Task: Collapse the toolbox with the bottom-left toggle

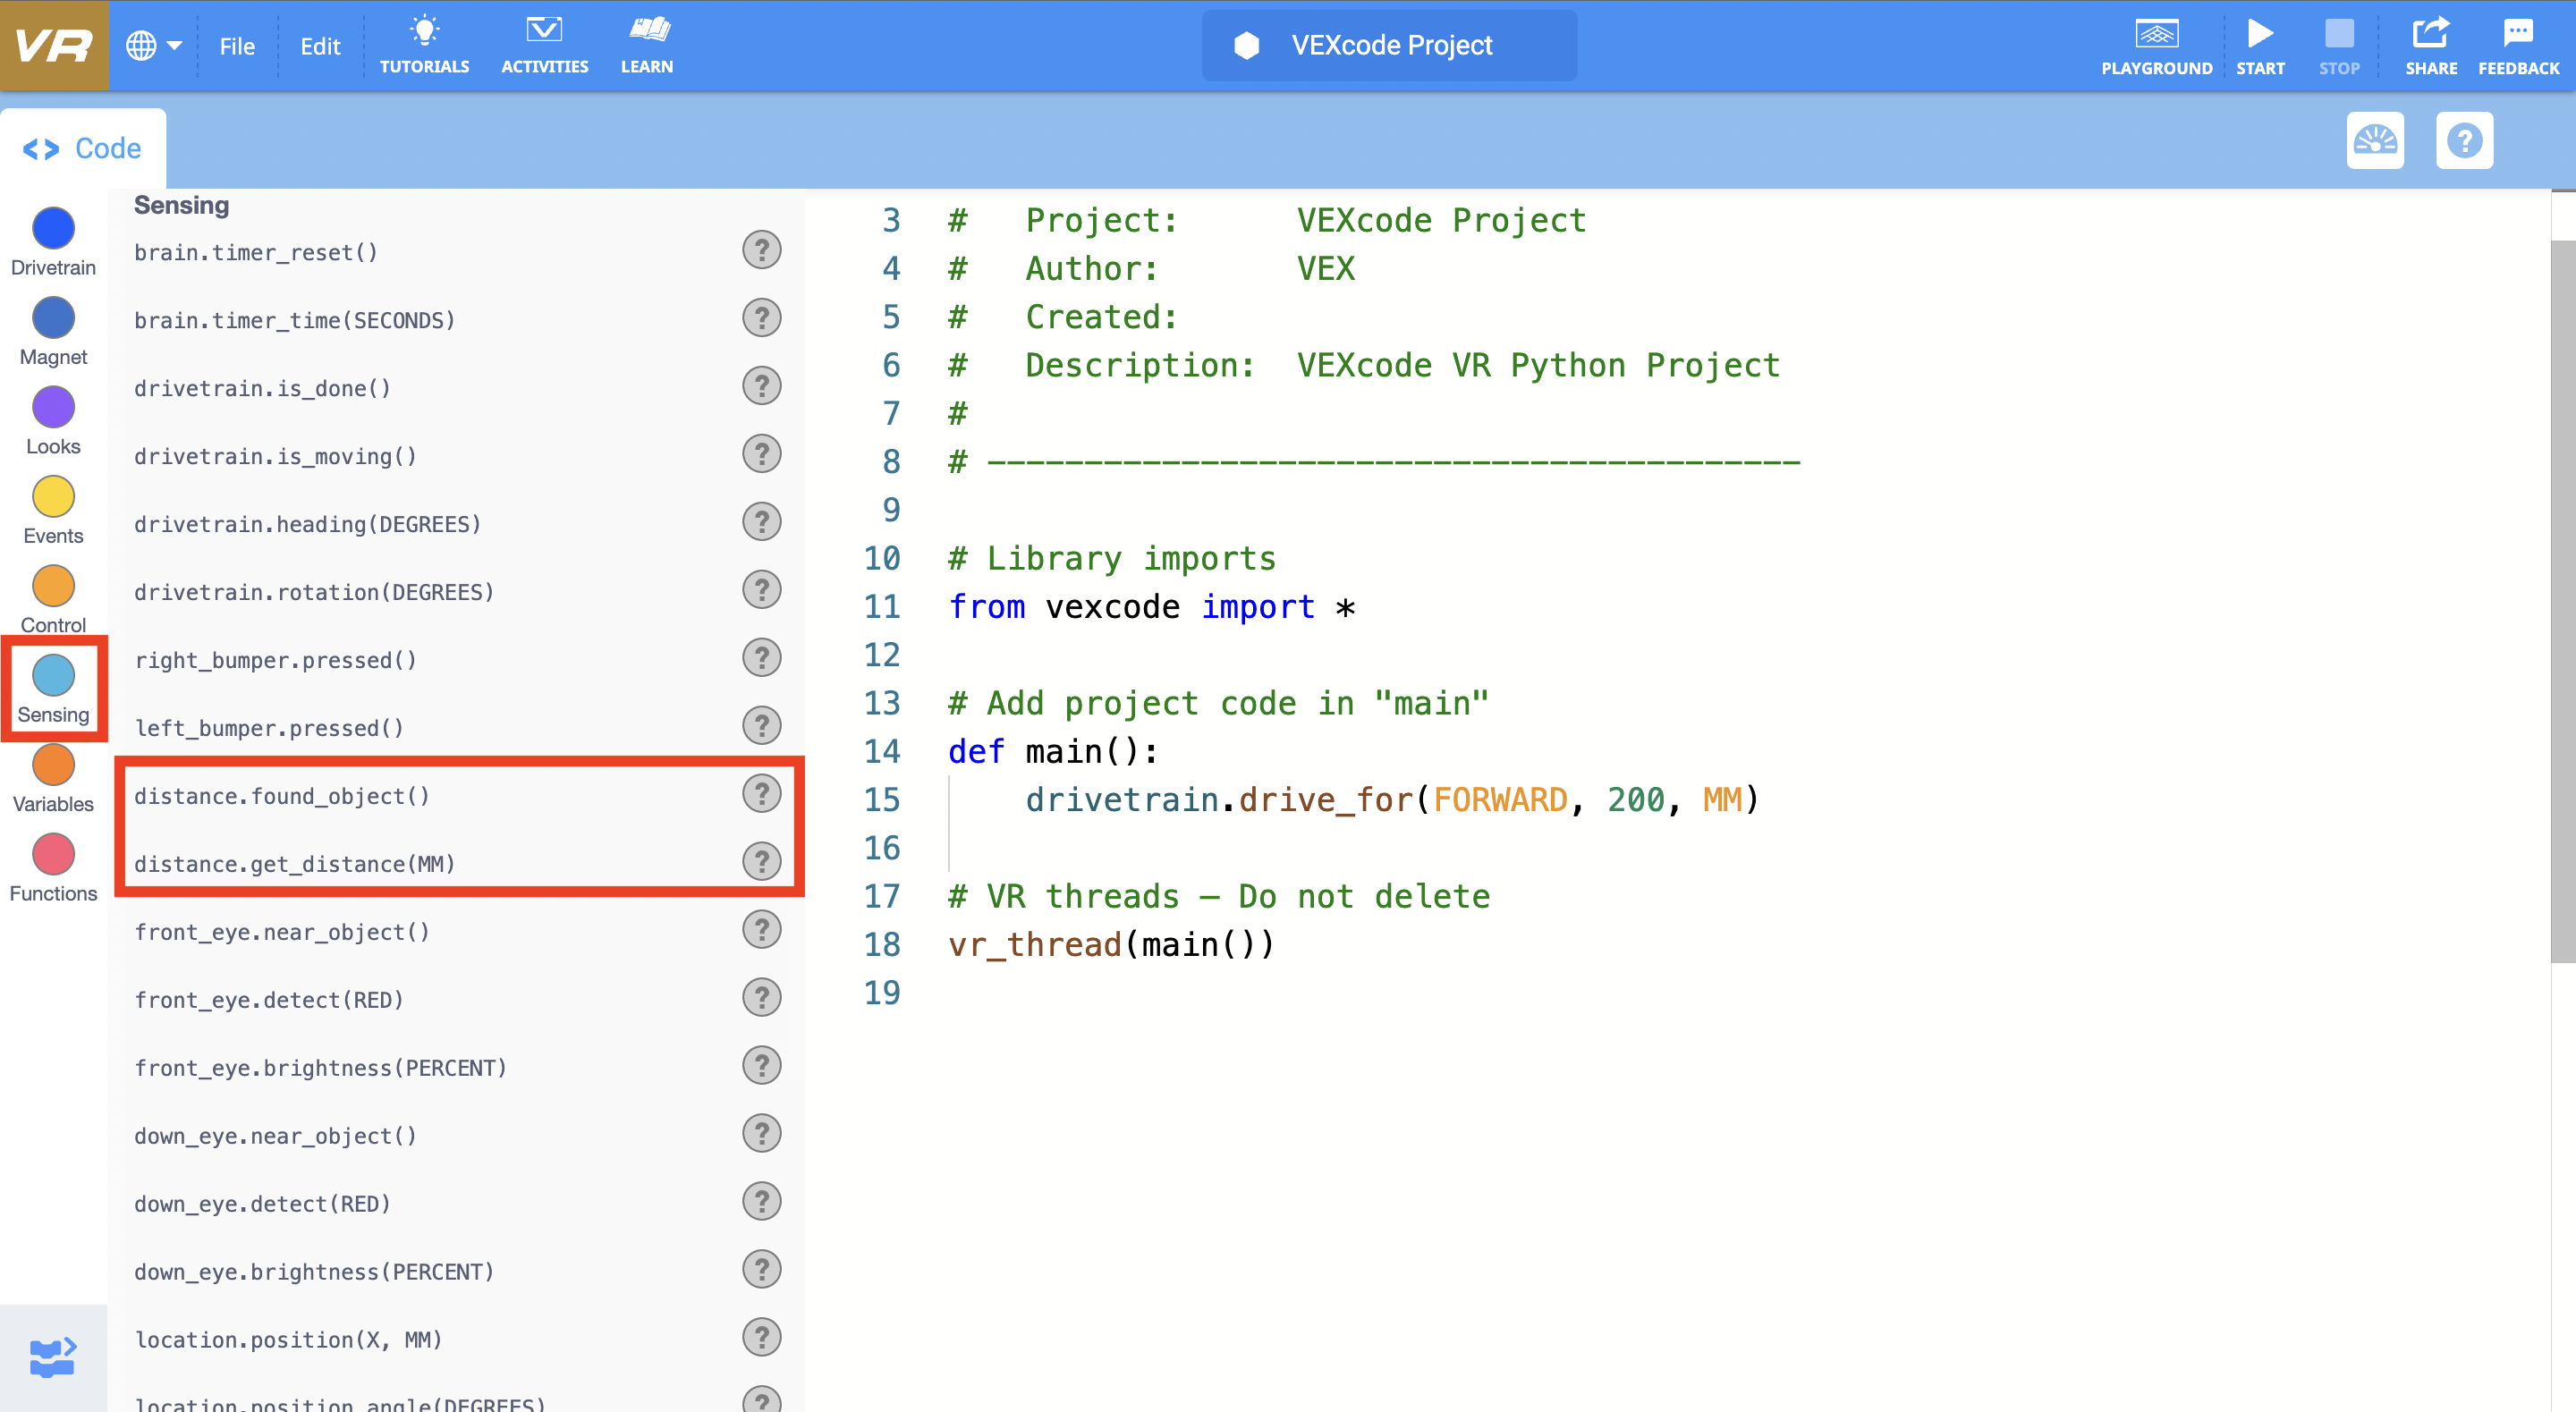Action: click(53, 1357)
